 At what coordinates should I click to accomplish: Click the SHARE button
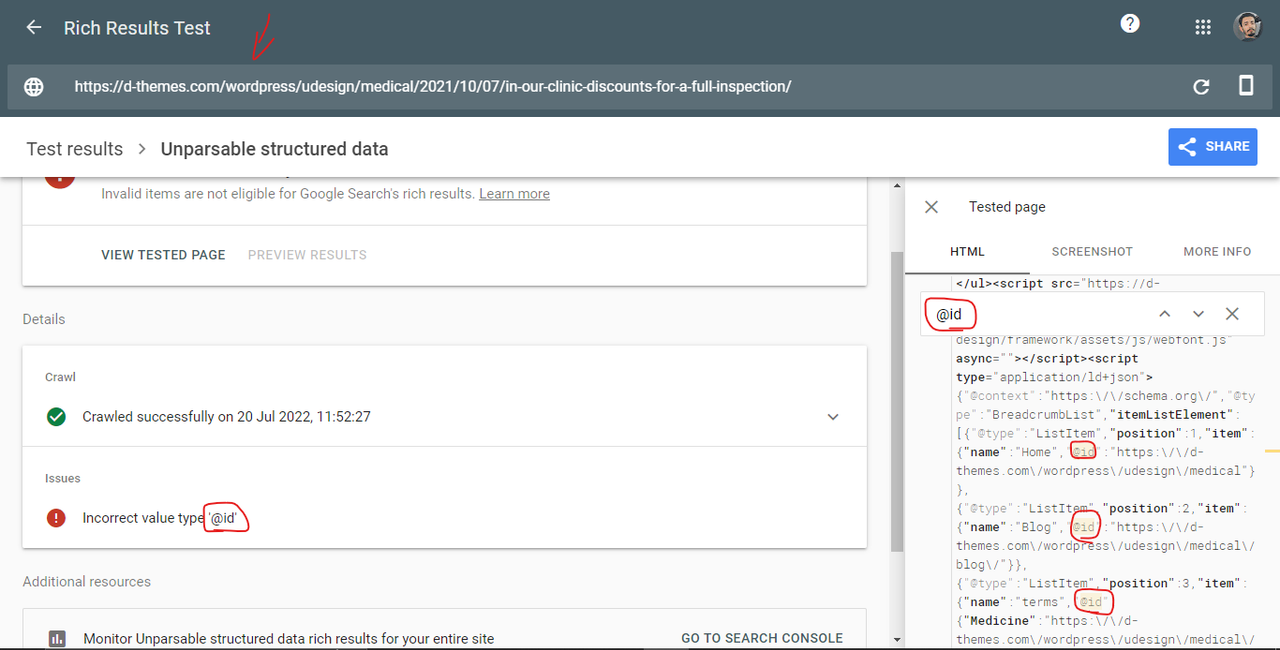pyautogui.click(x=1213, y=147)
